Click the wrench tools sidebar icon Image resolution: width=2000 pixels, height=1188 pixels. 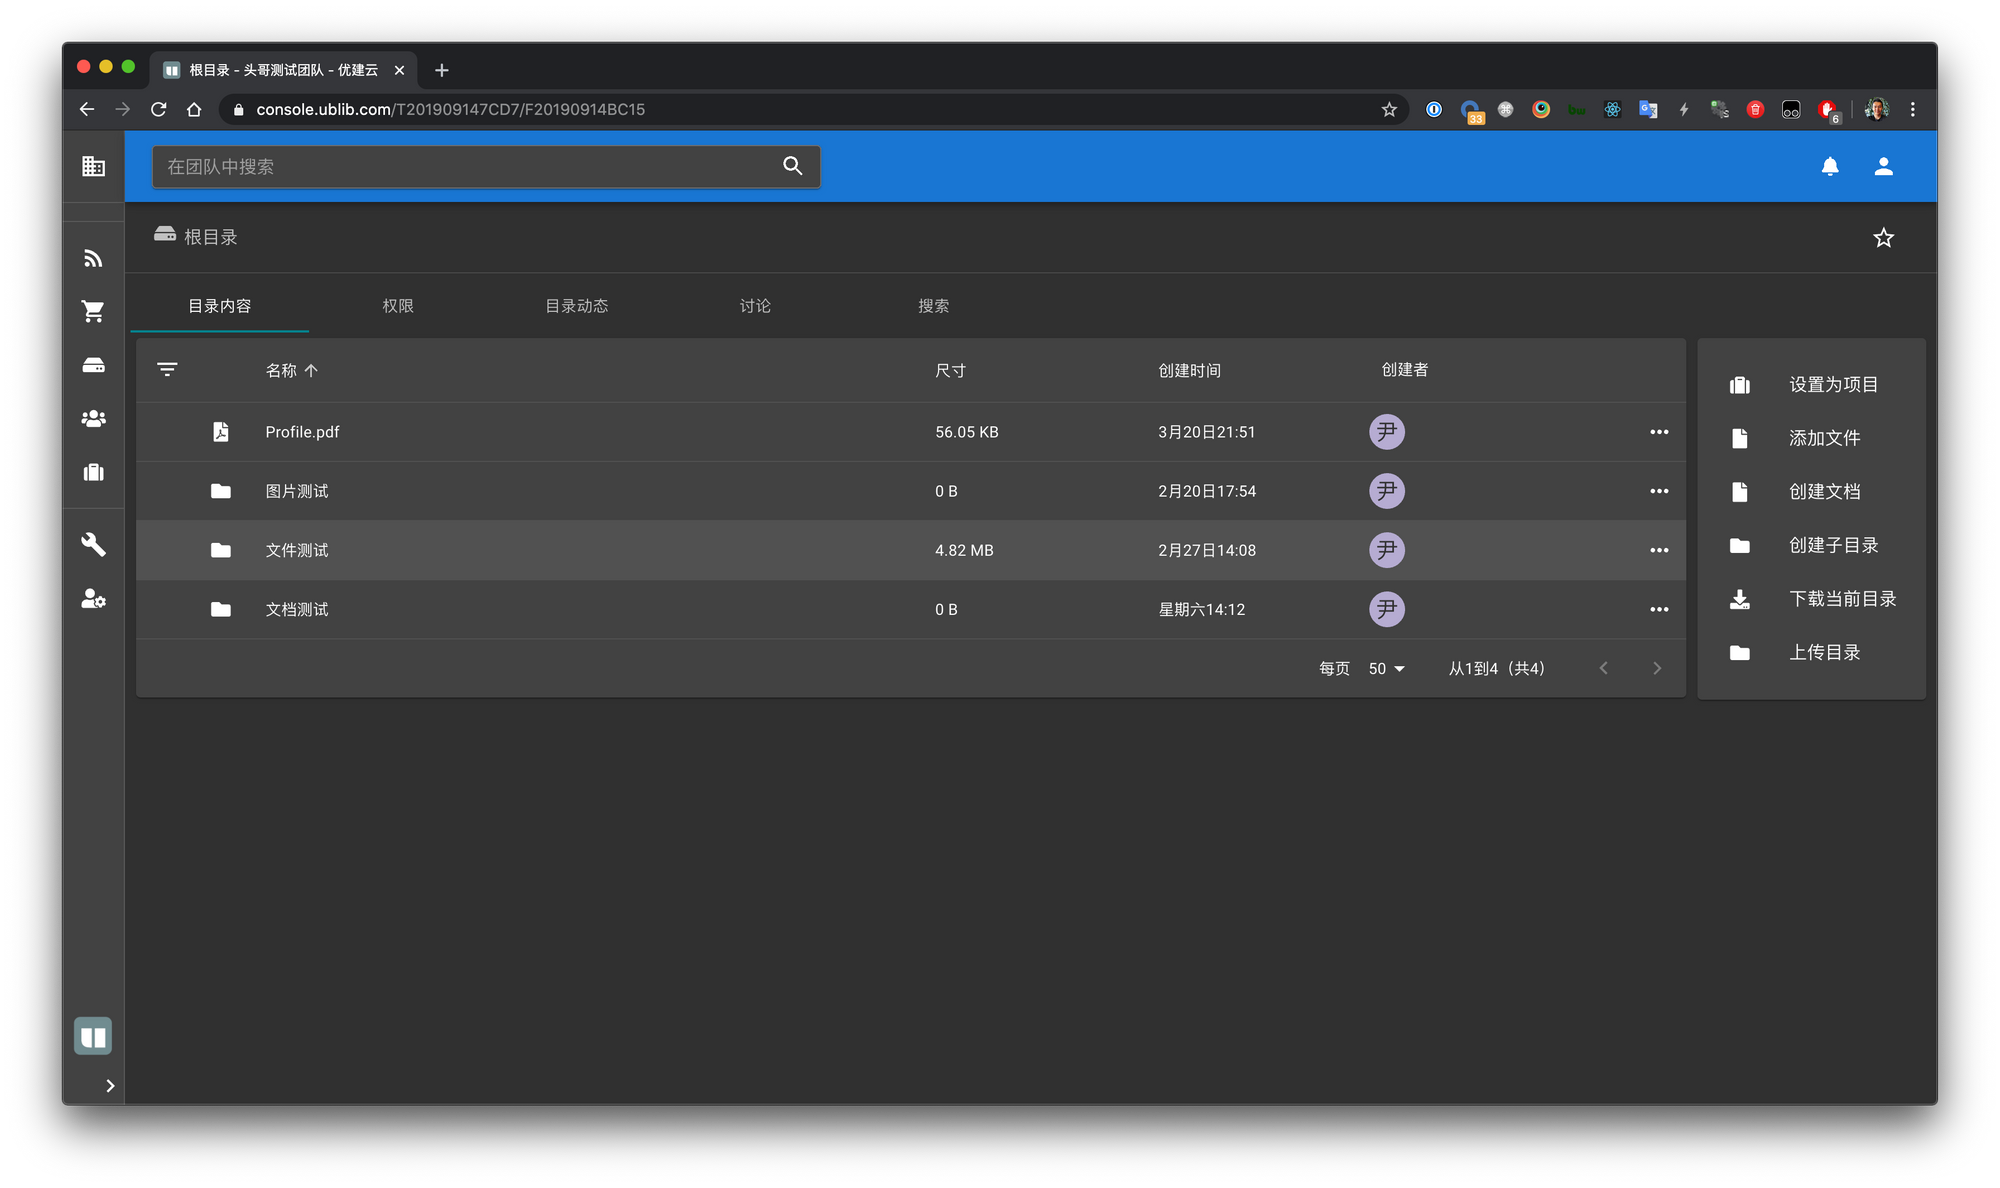pyautogui.click(x=93, y=544)
